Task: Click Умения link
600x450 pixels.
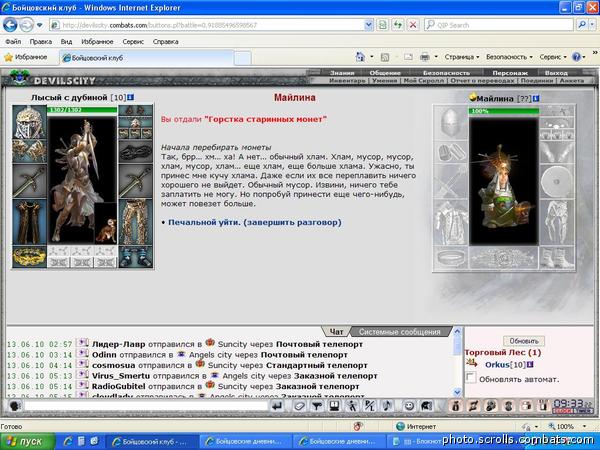Action: (384, 81)
